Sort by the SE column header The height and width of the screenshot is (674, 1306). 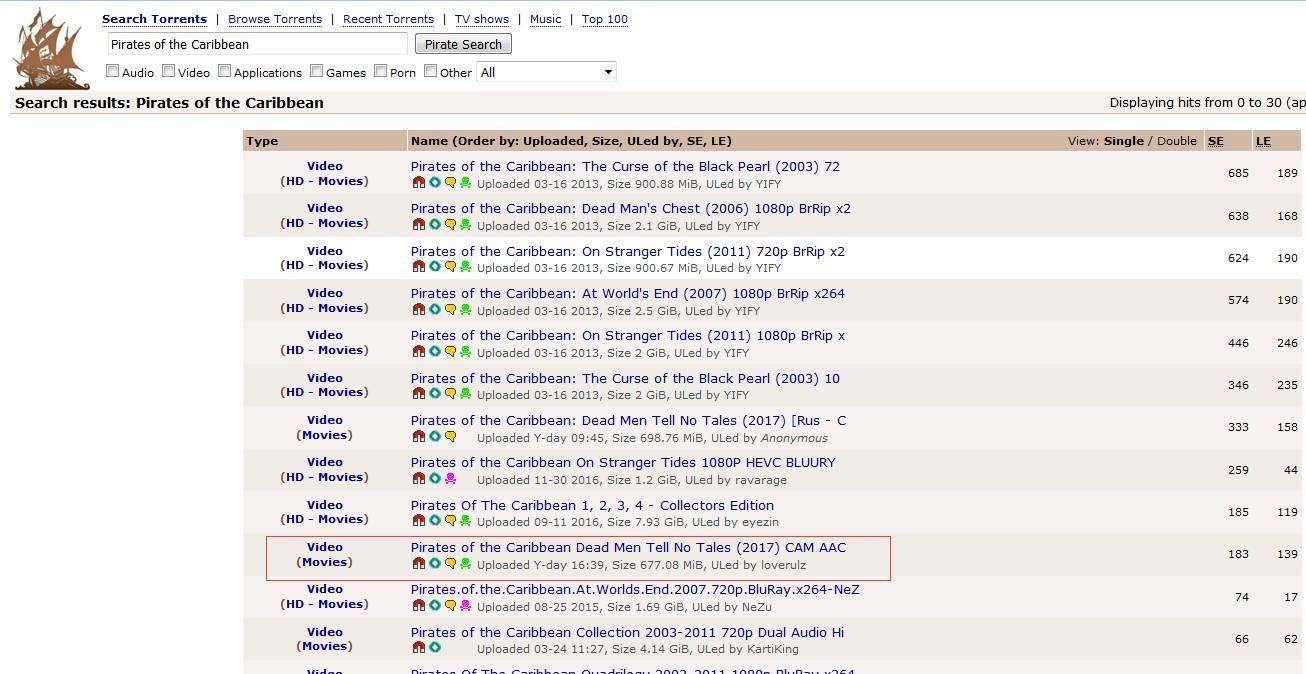(x=1216, y=141)
